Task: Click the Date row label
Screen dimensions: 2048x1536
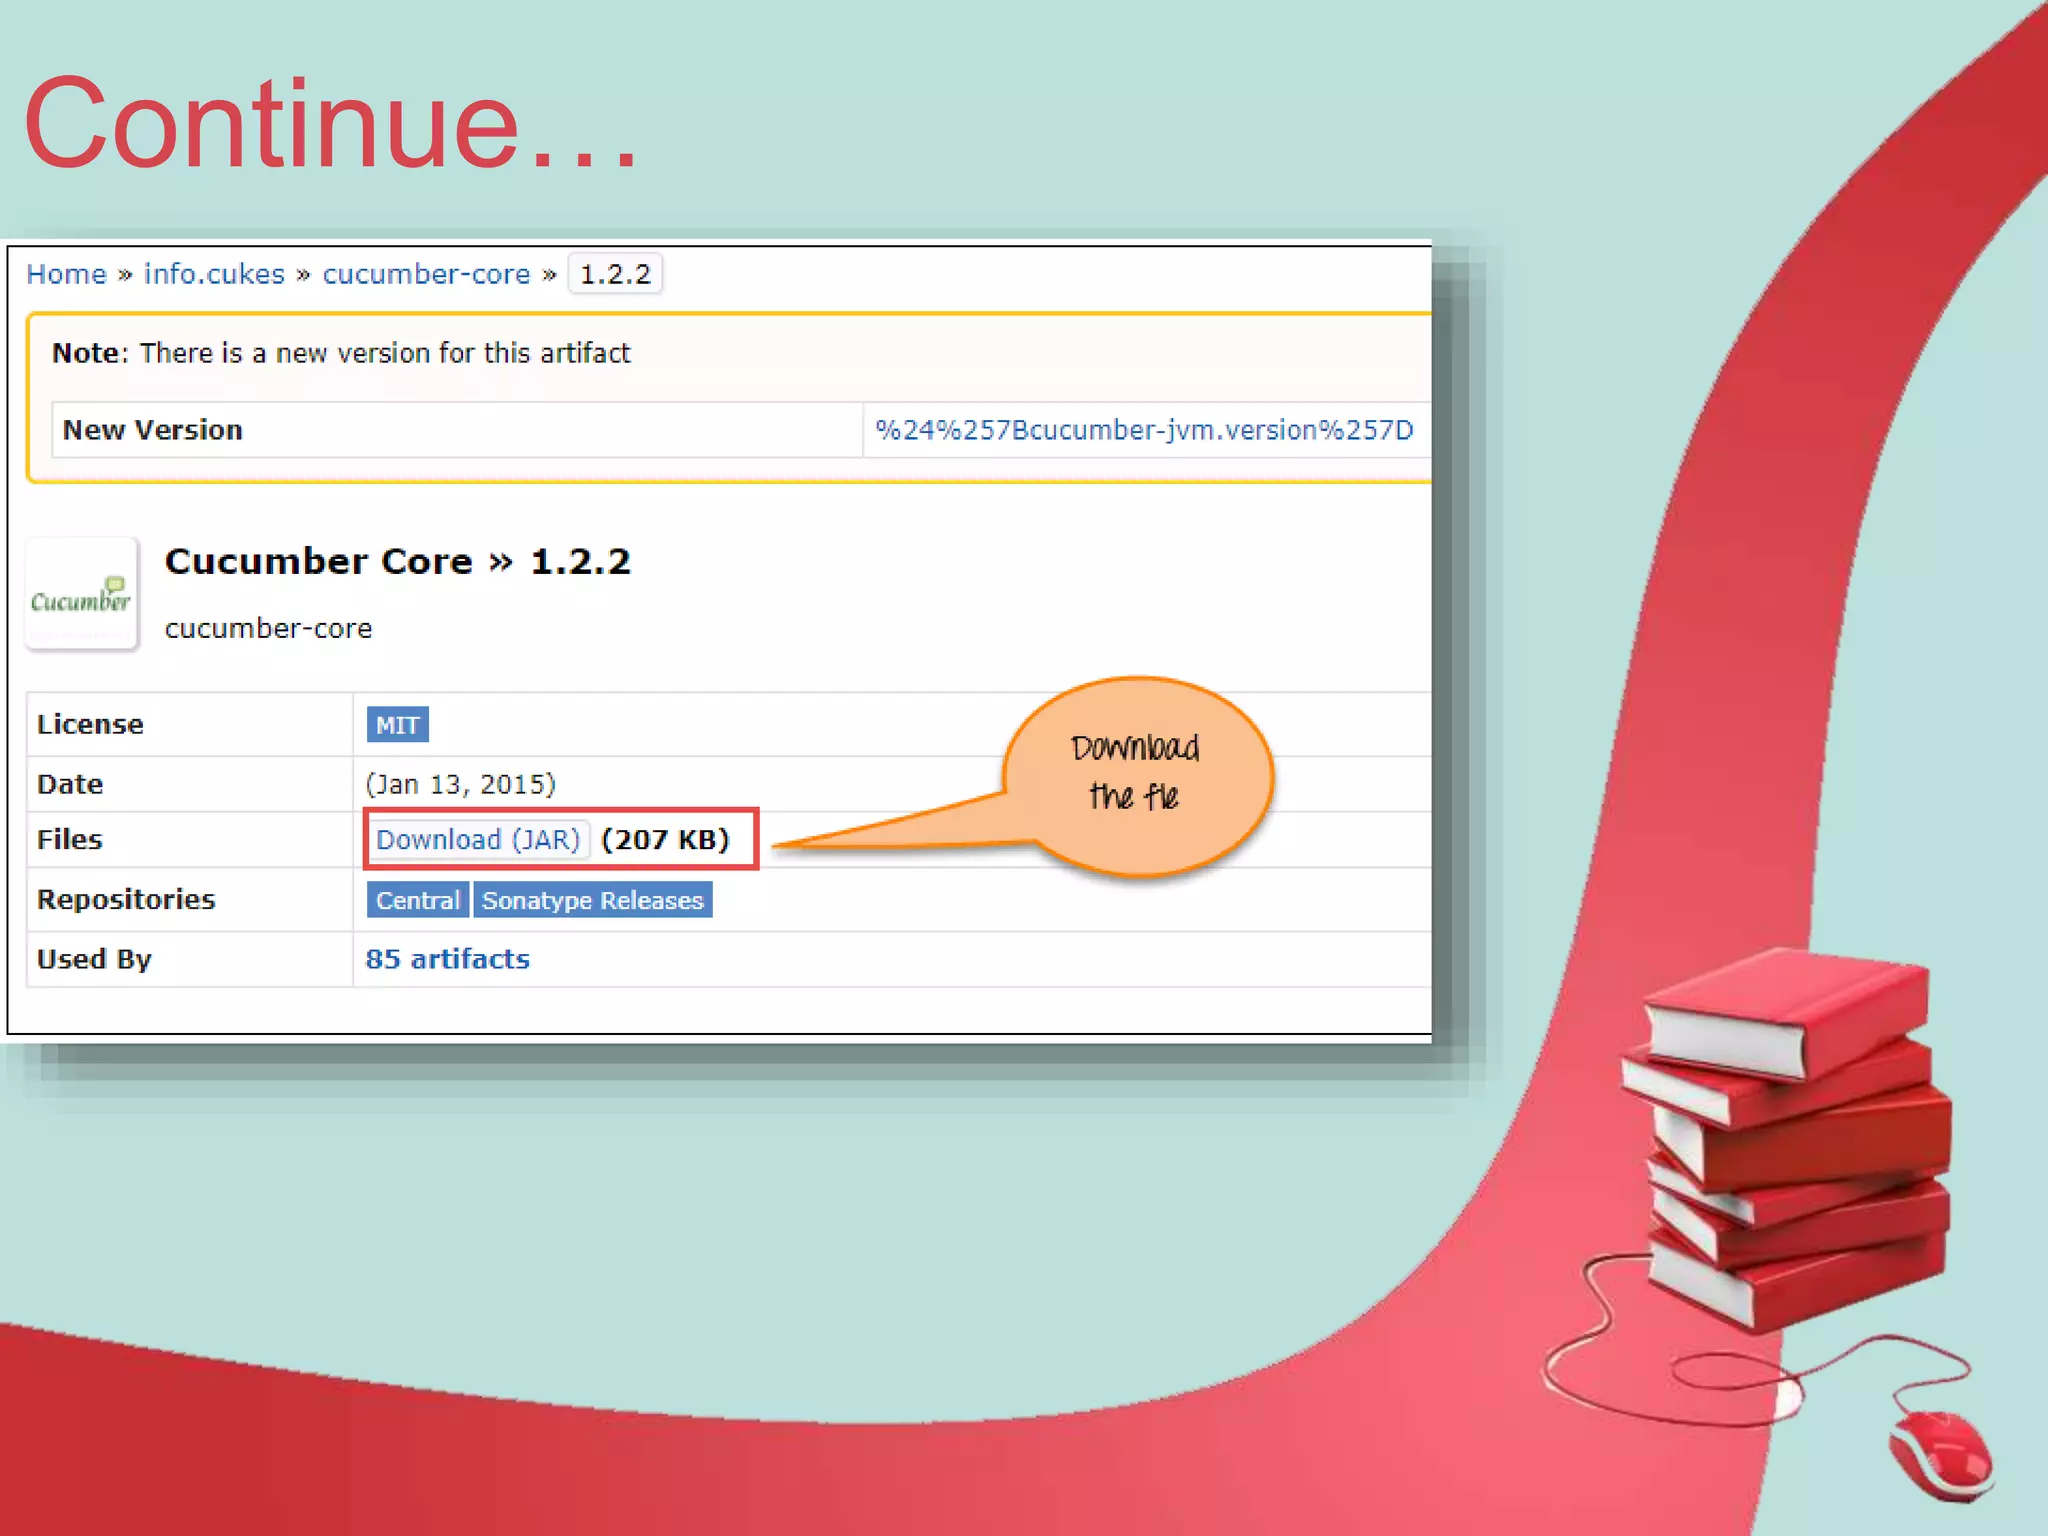Action: pos(69,784)
